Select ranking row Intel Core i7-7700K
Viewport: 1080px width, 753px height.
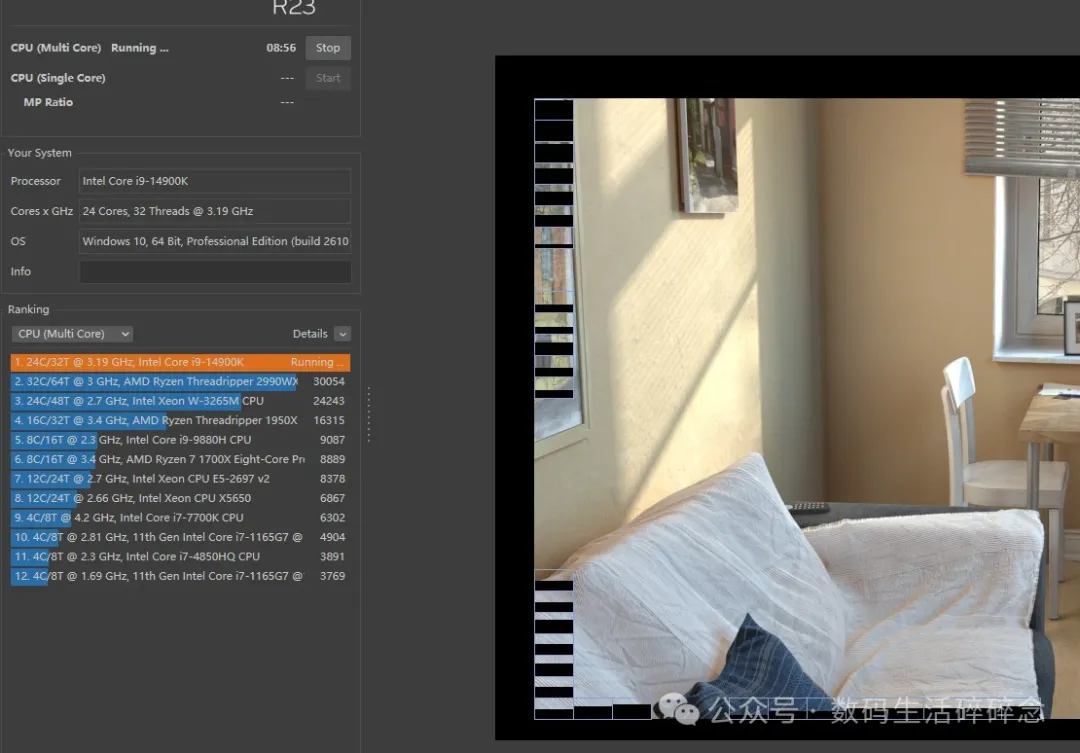click(x=180, y=517)
